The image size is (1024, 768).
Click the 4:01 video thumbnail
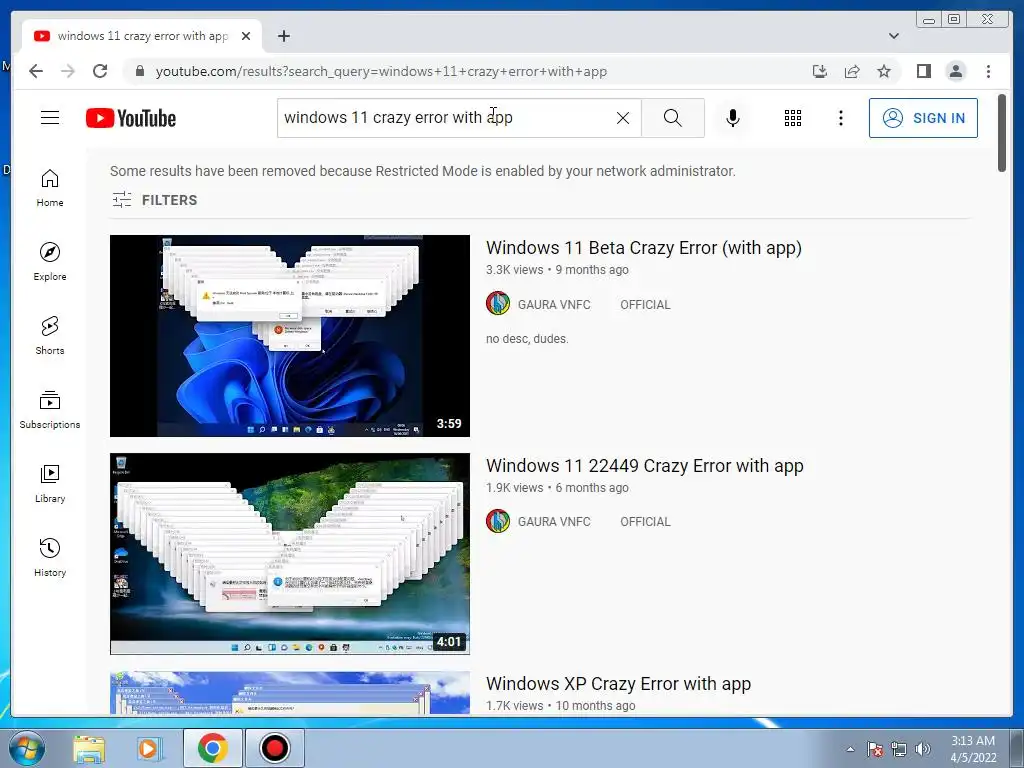[289, 554]
